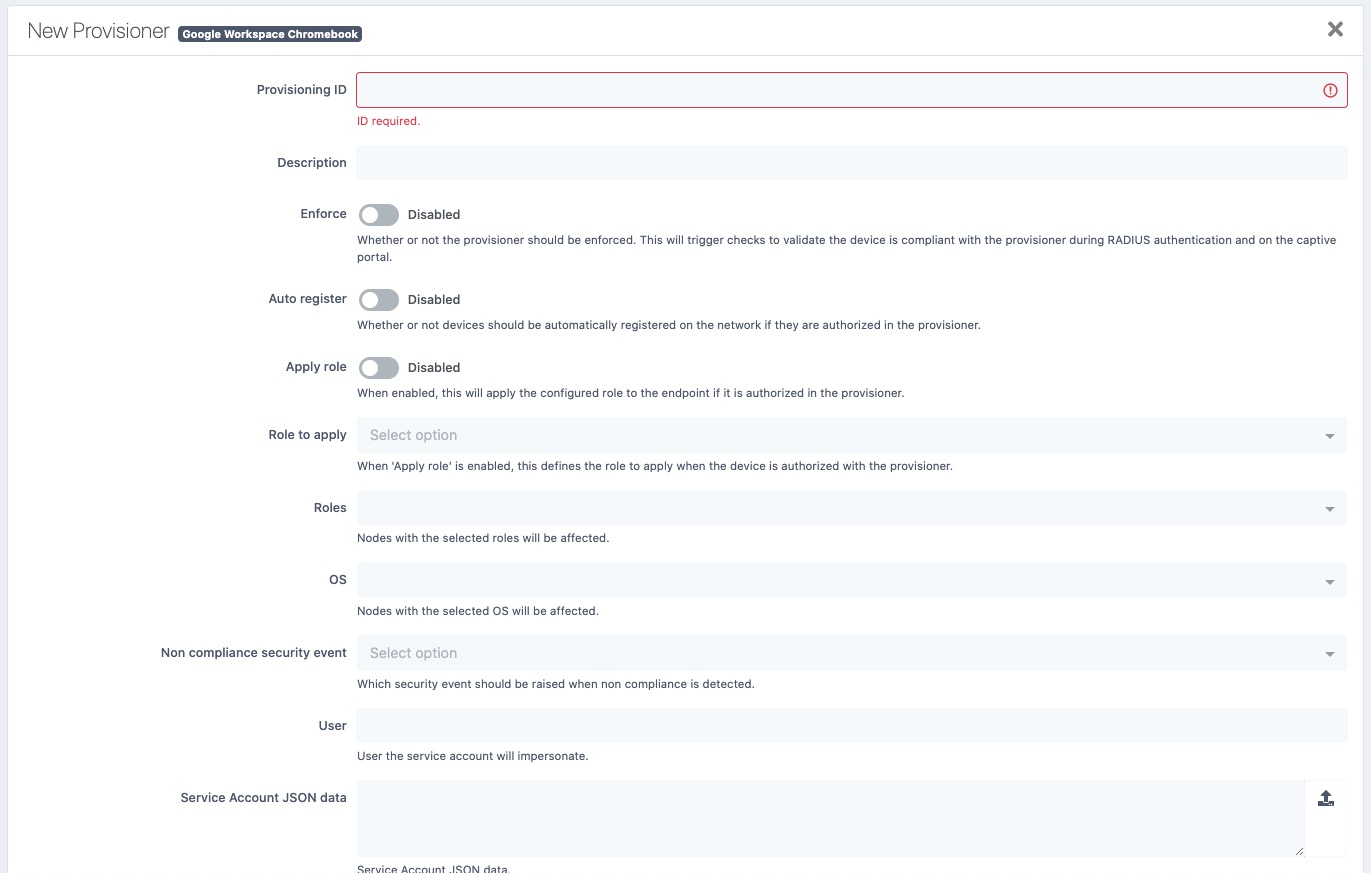Enable the Enforce toggle

point(379,214)
